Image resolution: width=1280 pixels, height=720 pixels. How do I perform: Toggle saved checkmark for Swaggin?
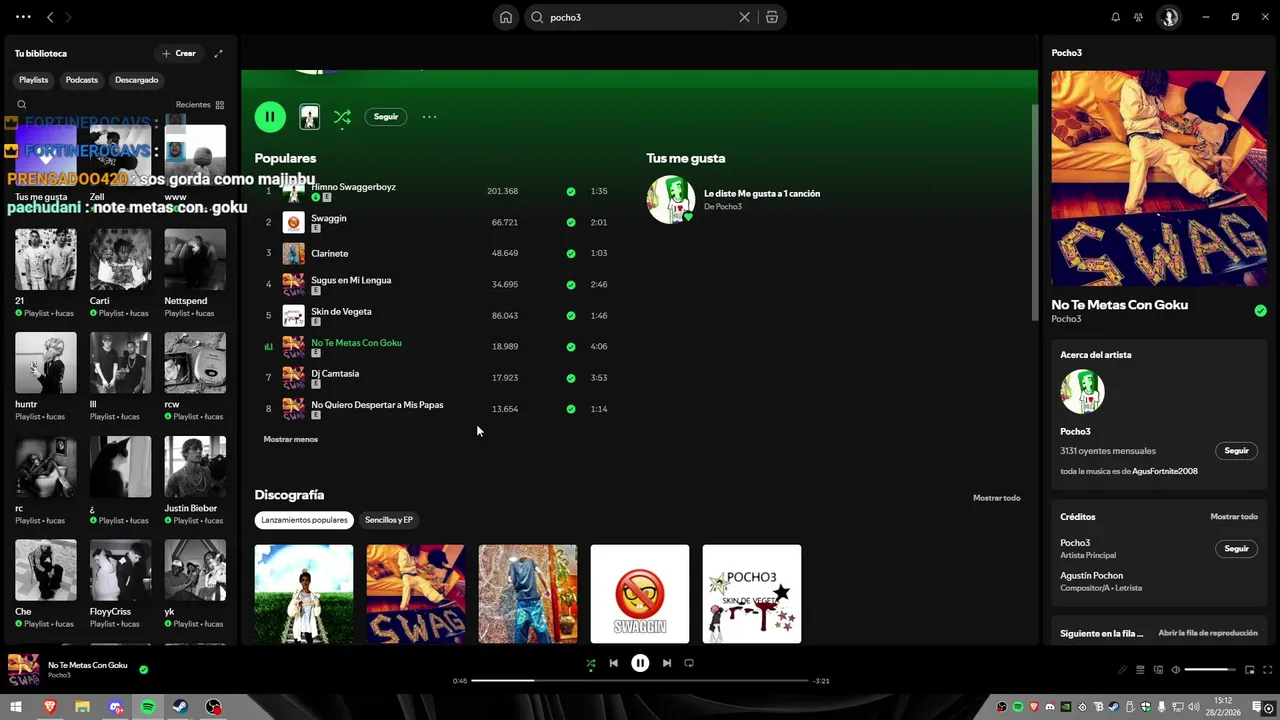click(x=571, y=222)
